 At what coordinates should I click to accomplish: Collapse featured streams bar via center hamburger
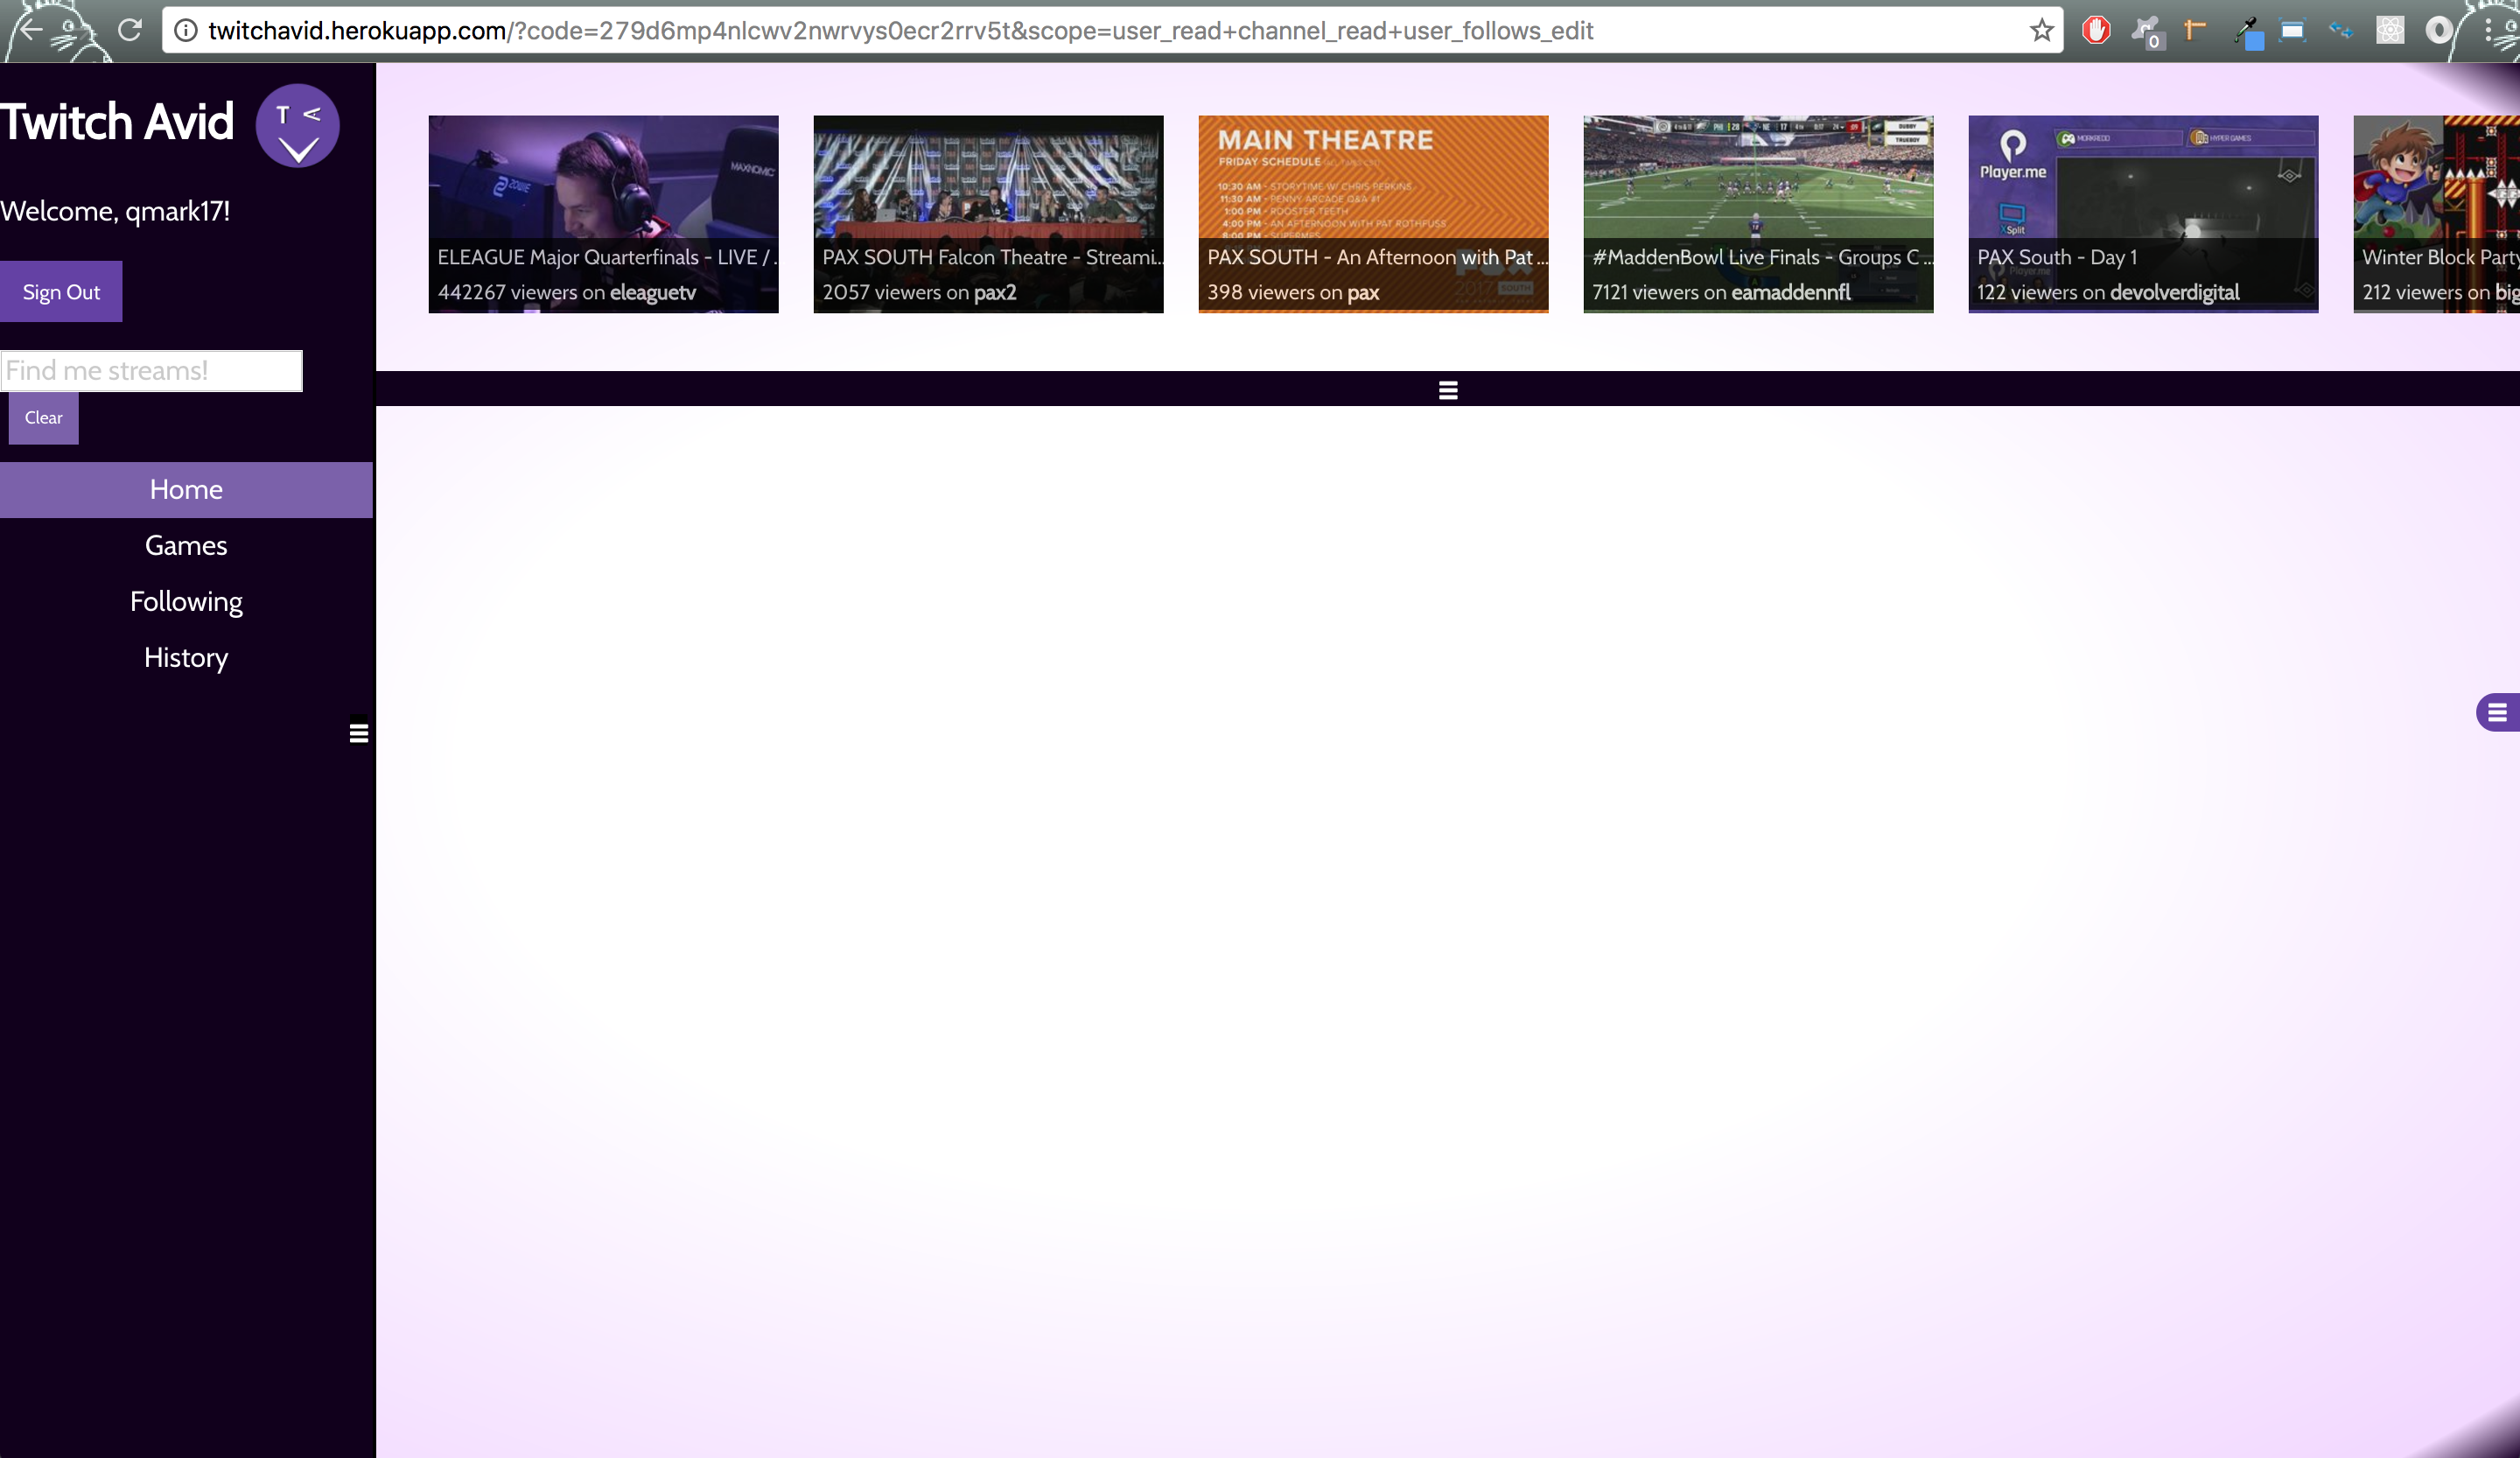[1447, 390]
